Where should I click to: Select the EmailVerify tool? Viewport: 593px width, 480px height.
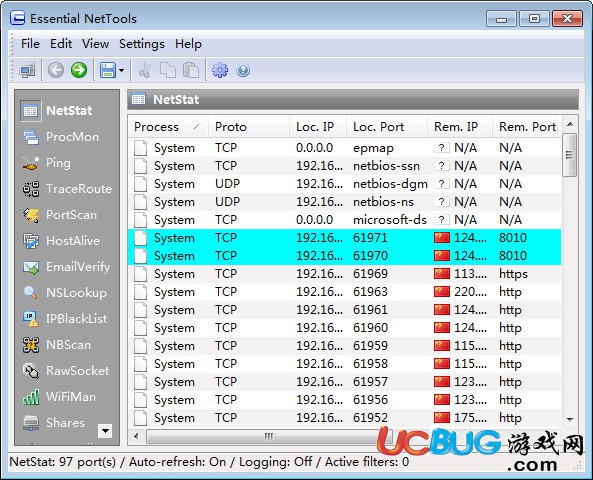[x=66, y=267]
